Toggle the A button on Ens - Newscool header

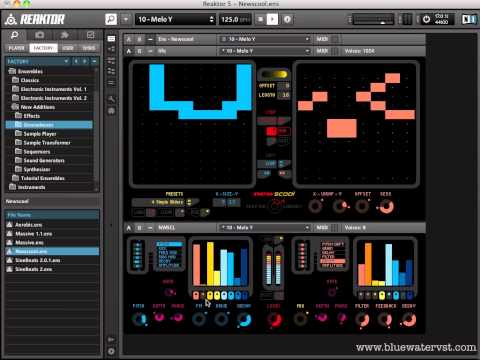[129, 39]
